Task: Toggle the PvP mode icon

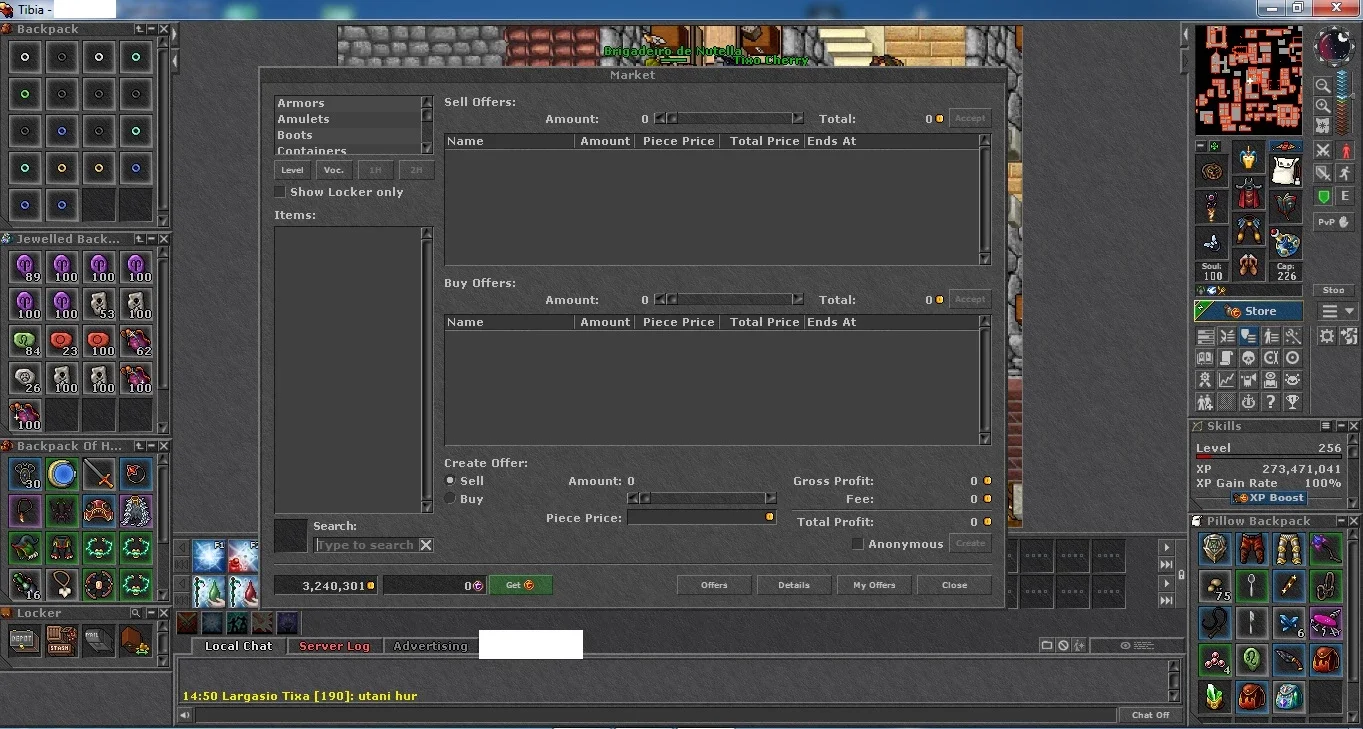Action: pos(1334,222)
